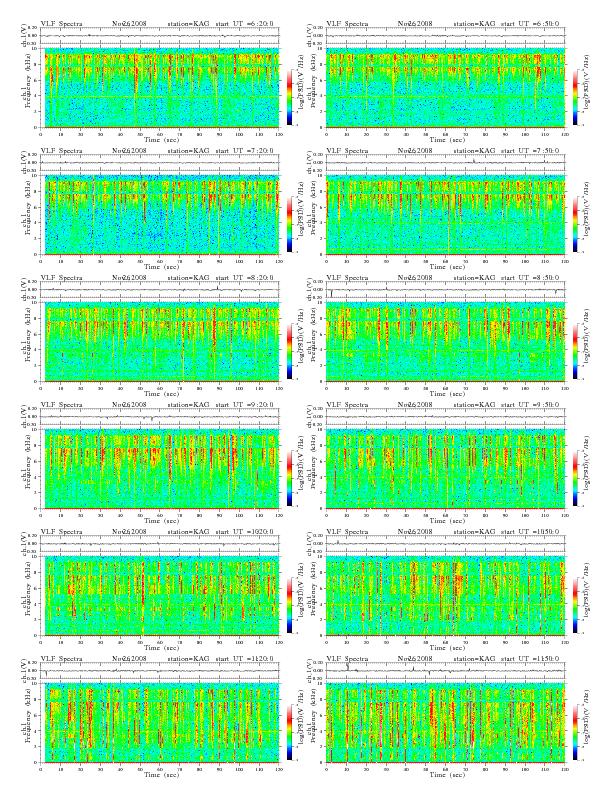Click the title text 'start UT =7:50:0'
612x792 pixels.
coord(530,151)
